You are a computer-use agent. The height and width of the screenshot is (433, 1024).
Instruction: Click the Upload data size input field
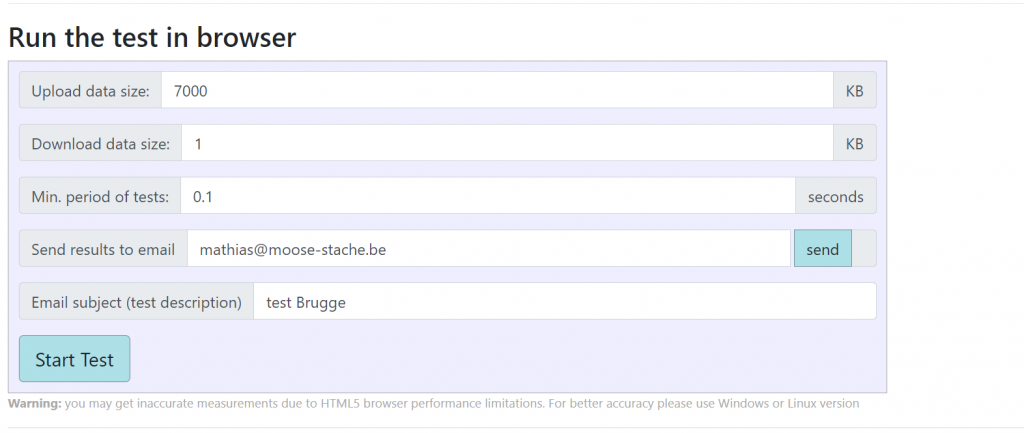tap(497, 91)
